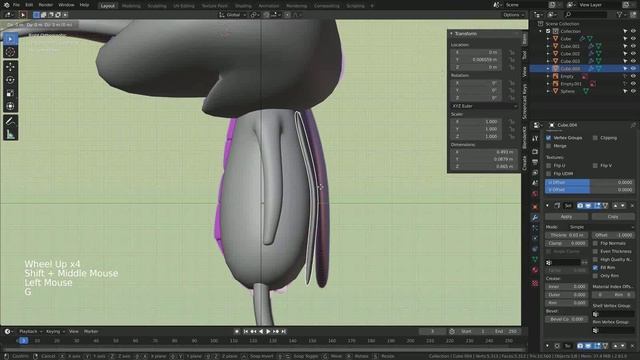
Task: Apply the Solidify modifier
Action: [x=567, y=217]
